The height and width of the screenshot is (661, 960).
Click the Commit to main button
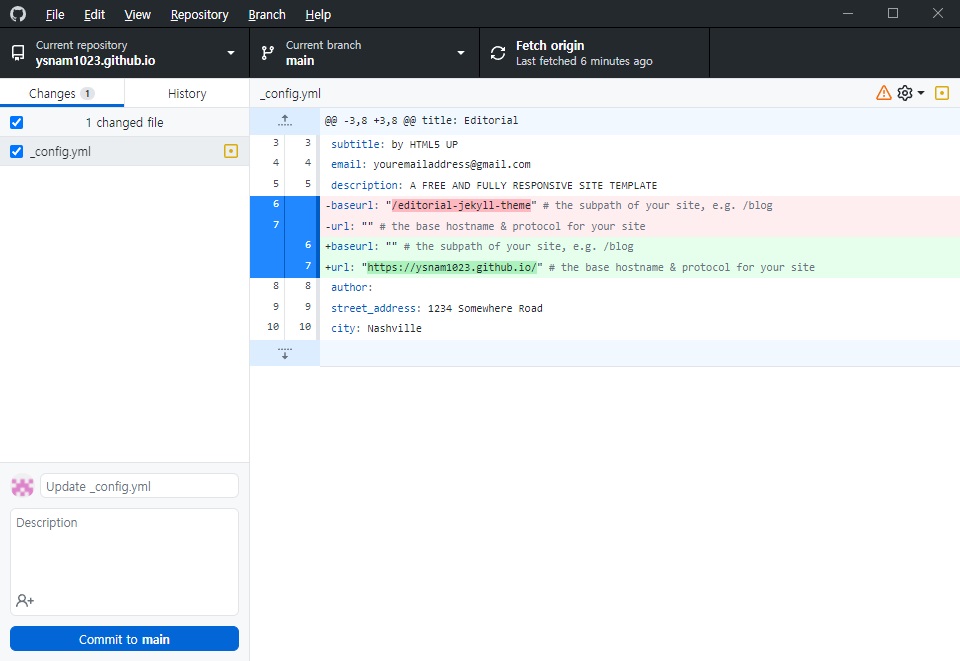click(124, 639)
